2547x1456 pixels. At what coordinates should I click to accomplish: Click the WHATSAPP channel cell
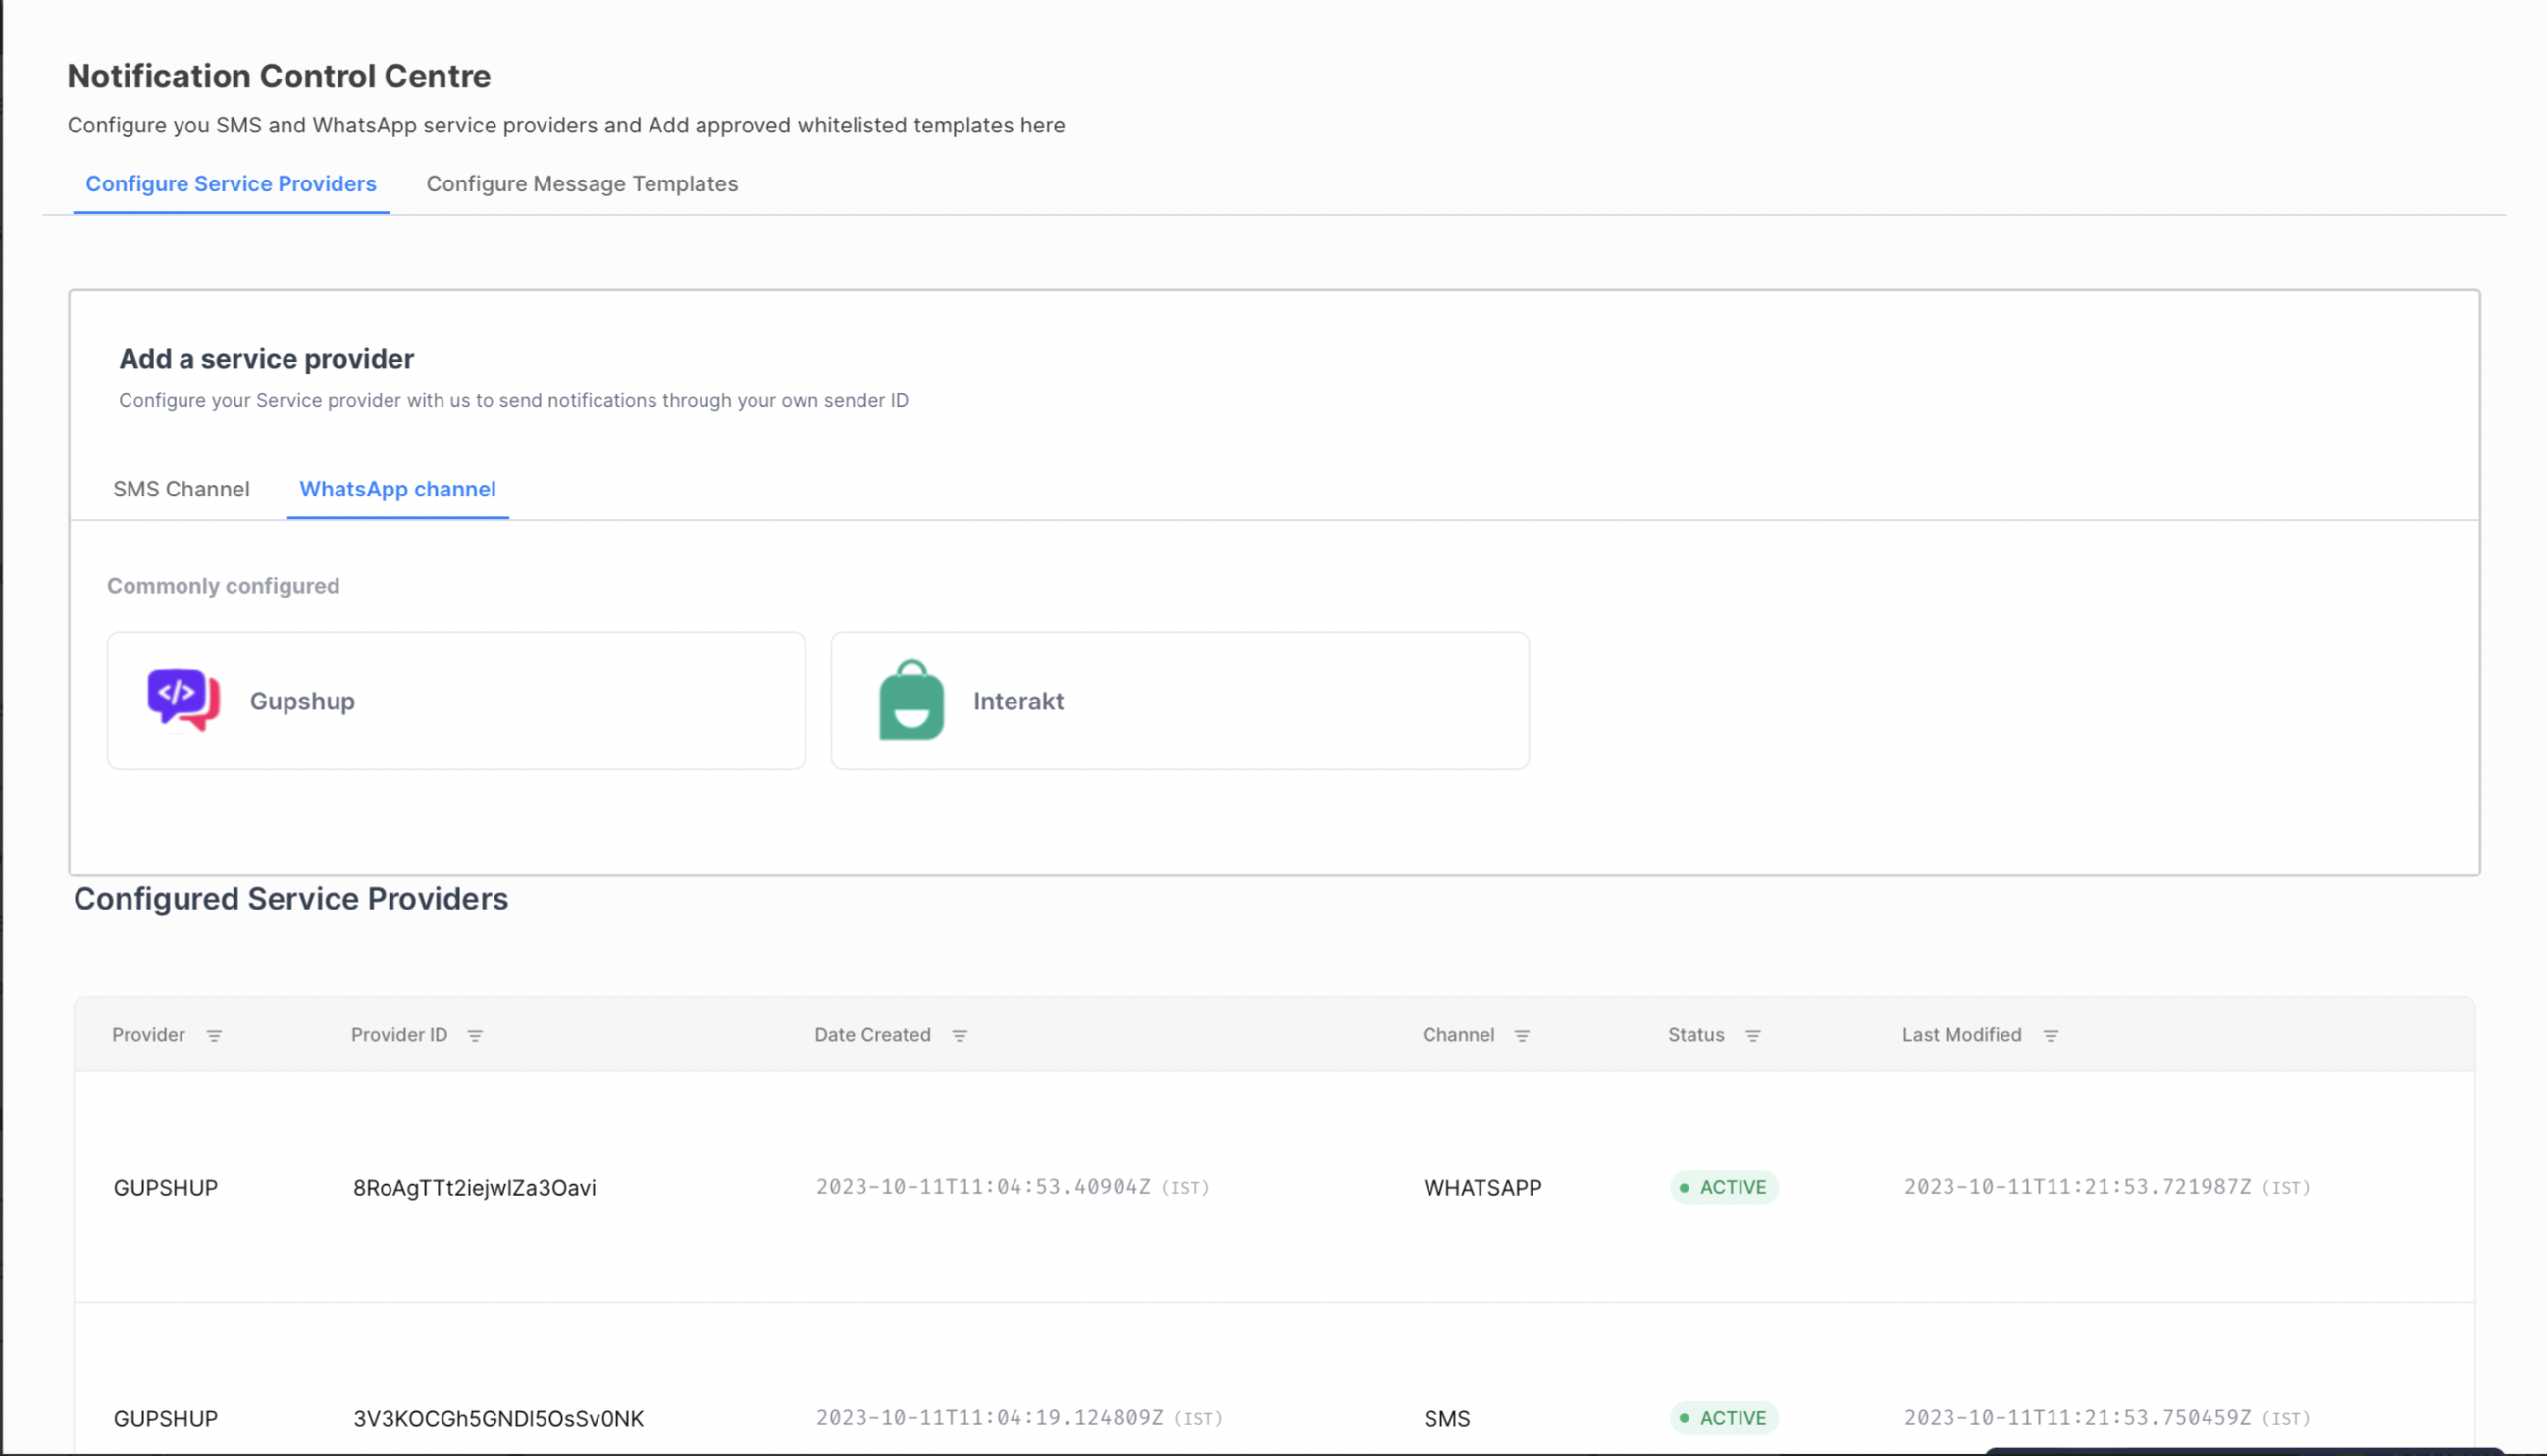(x=1482, y=1188)
